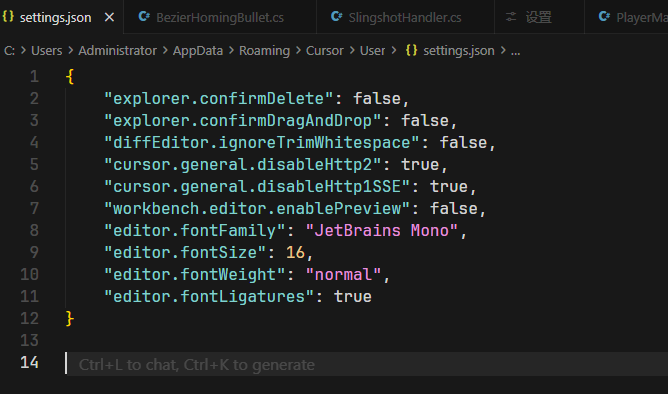
Task: Open the 设置 settings tab
Action: click(538, 17)
